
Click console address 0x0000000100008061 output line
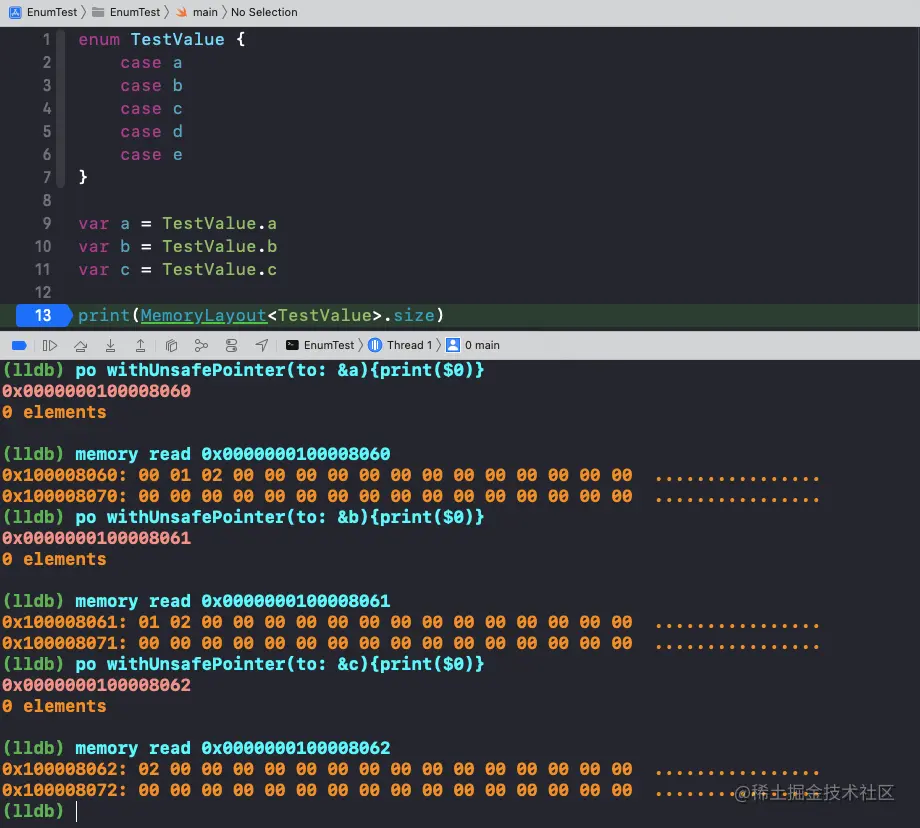pos(97,538)
